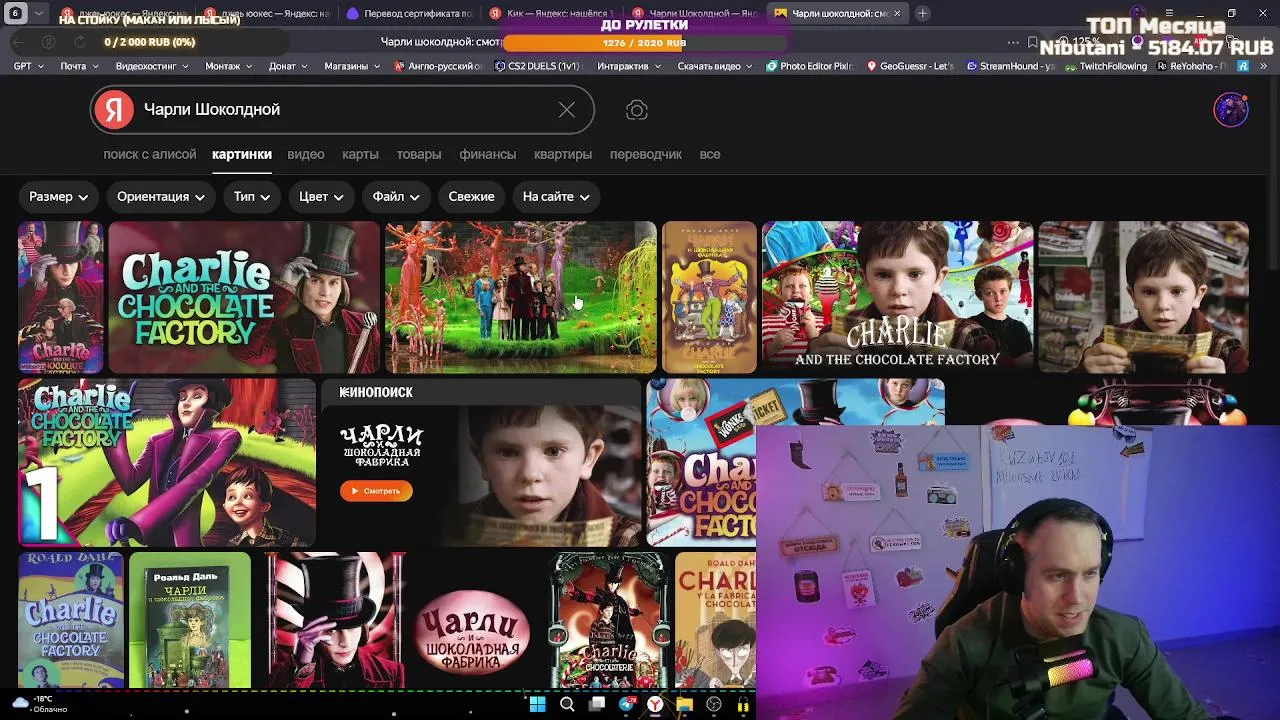Open GeoGuessr bookmark
This screenshot has width=1280, height=720.
(910, 66)
